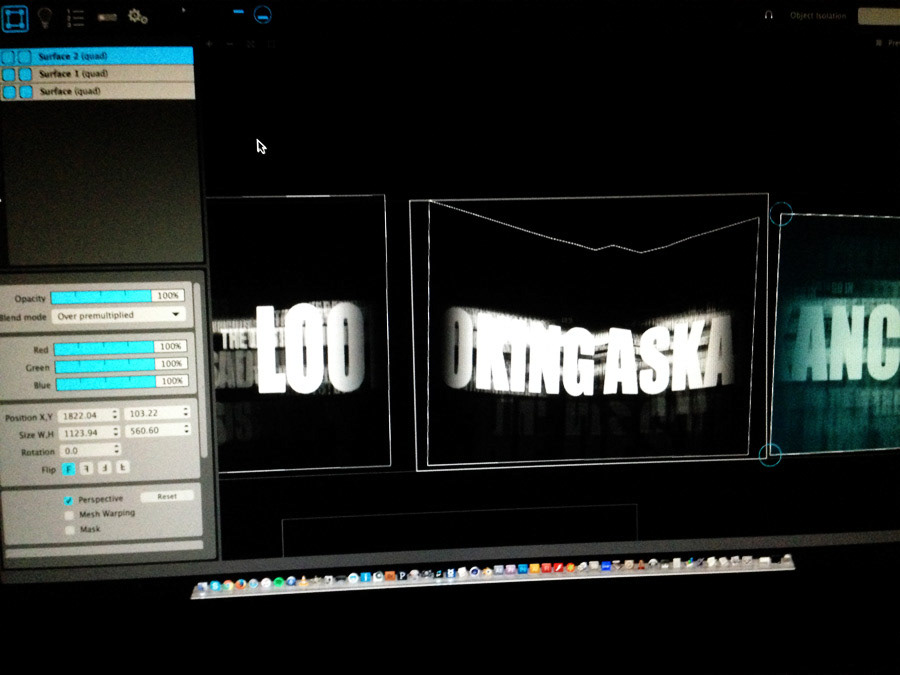Select the second Flip button (horizontal mirror)
900x675 pixels.
click(x=86, y=468)
